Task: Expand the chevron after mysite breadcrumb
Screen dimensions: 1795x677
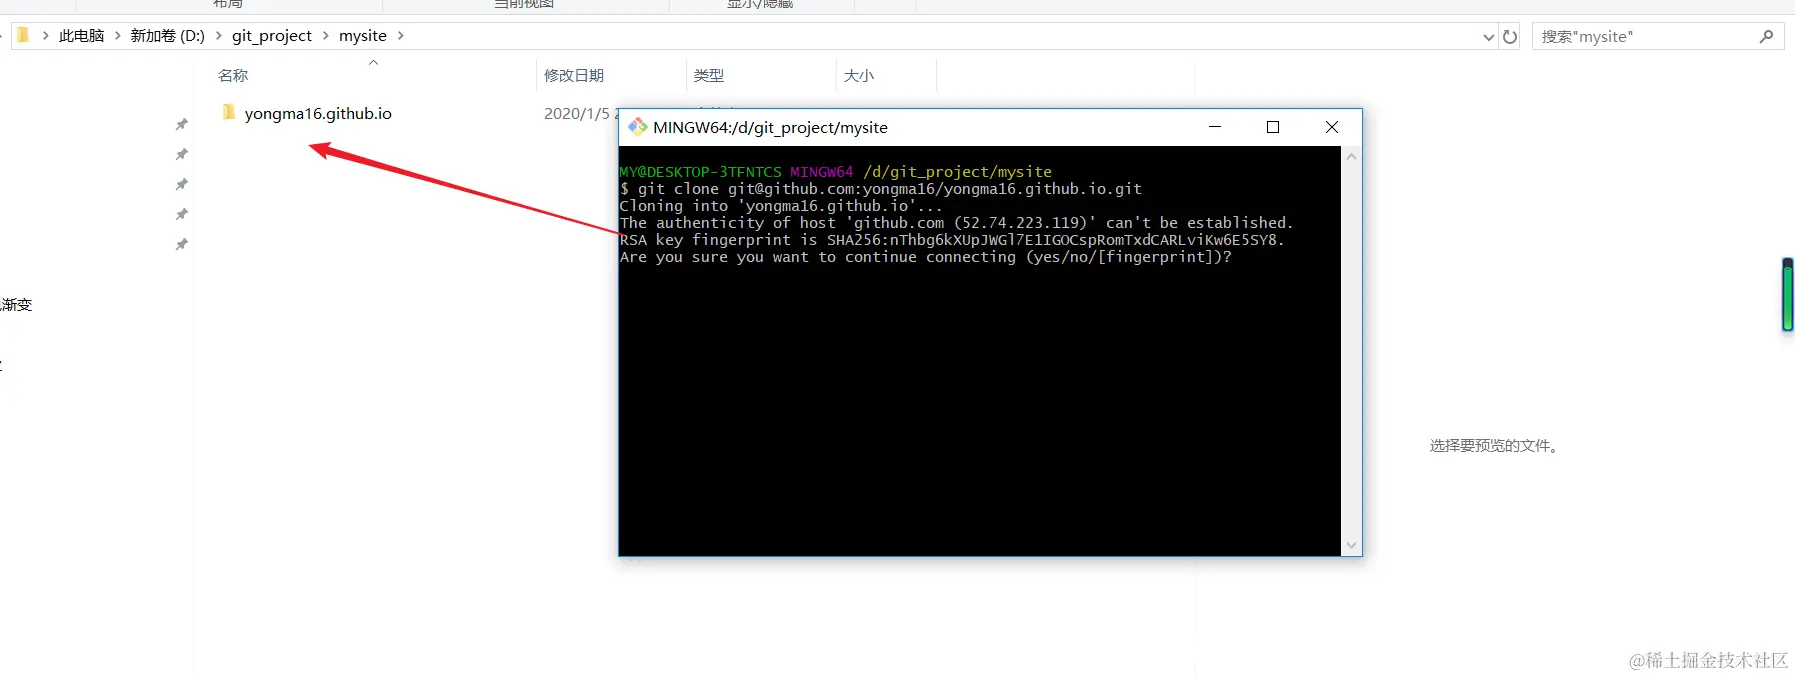Action: pyautogui.click(x=401, y=36)
